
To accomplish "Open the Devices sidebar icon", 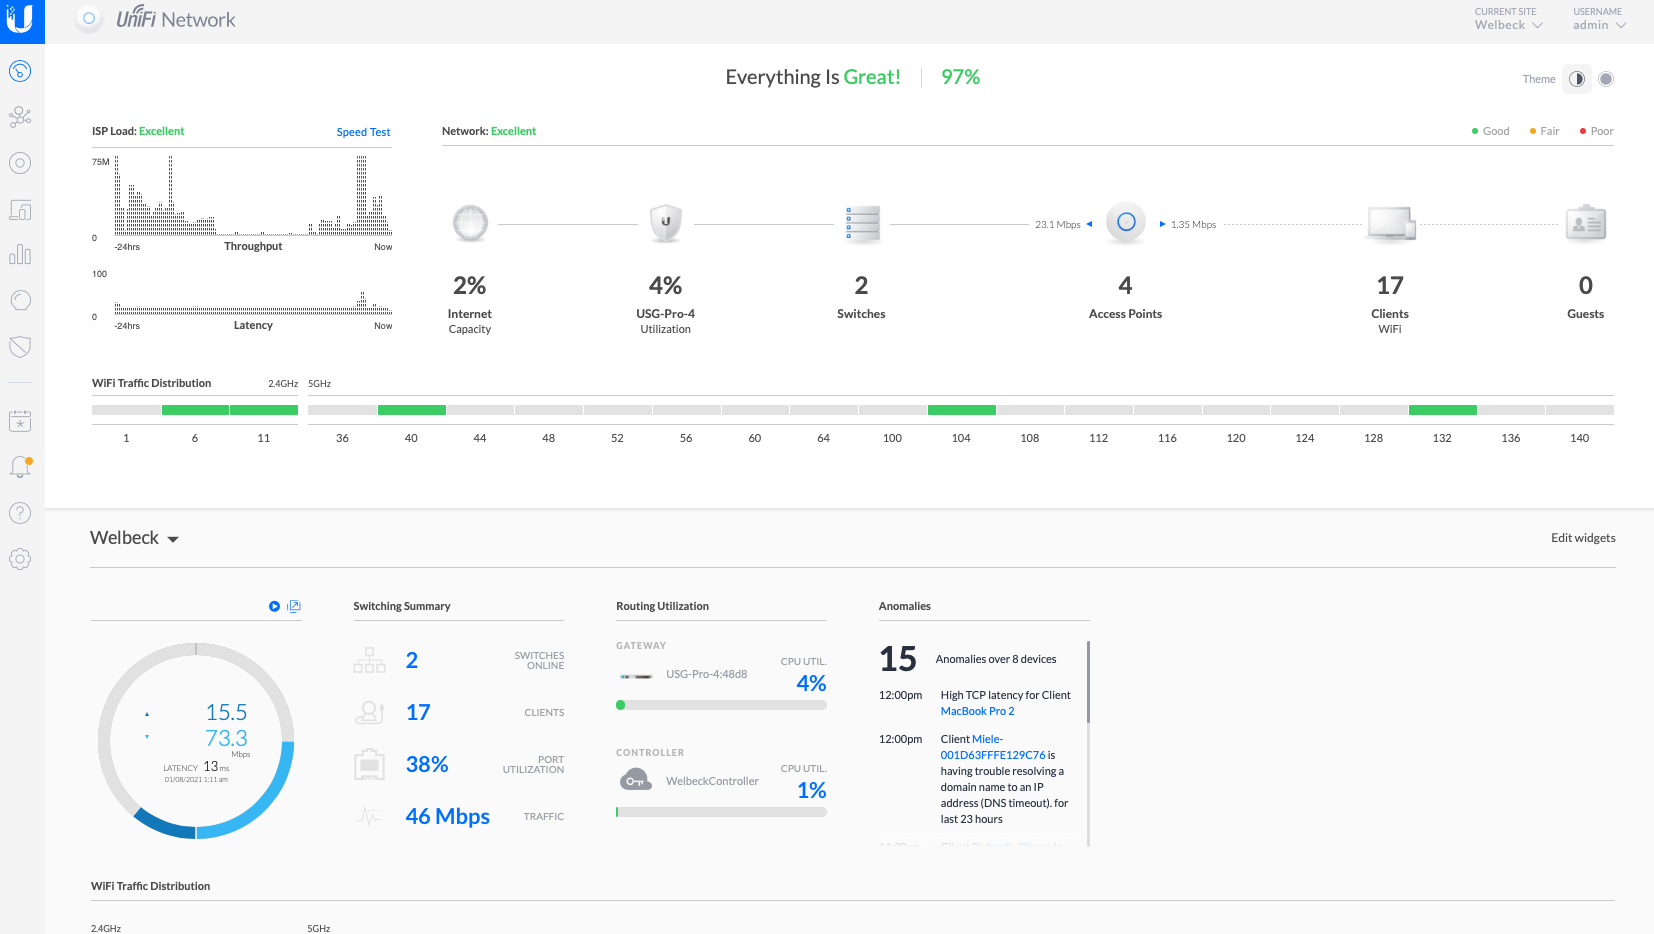I will pos(20,163).
